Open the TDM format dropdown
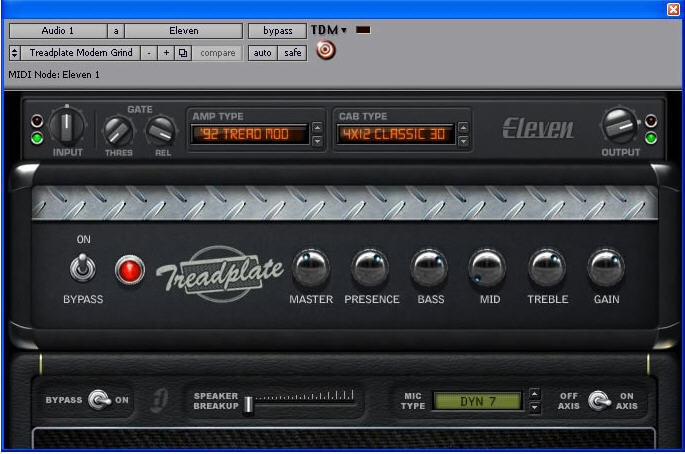The height and width of the screenshot is (454, 685). click(329, 30)
